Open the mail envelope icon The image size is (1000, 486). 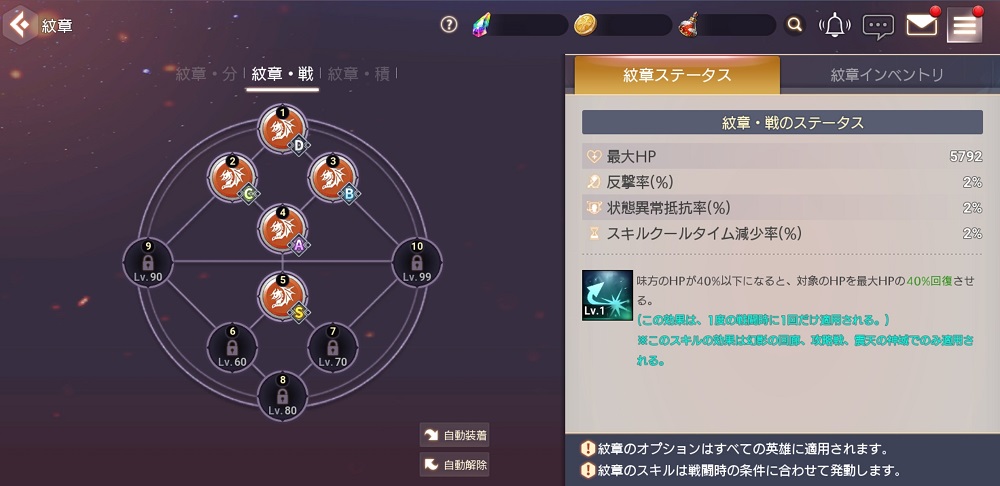pos(922,24)
